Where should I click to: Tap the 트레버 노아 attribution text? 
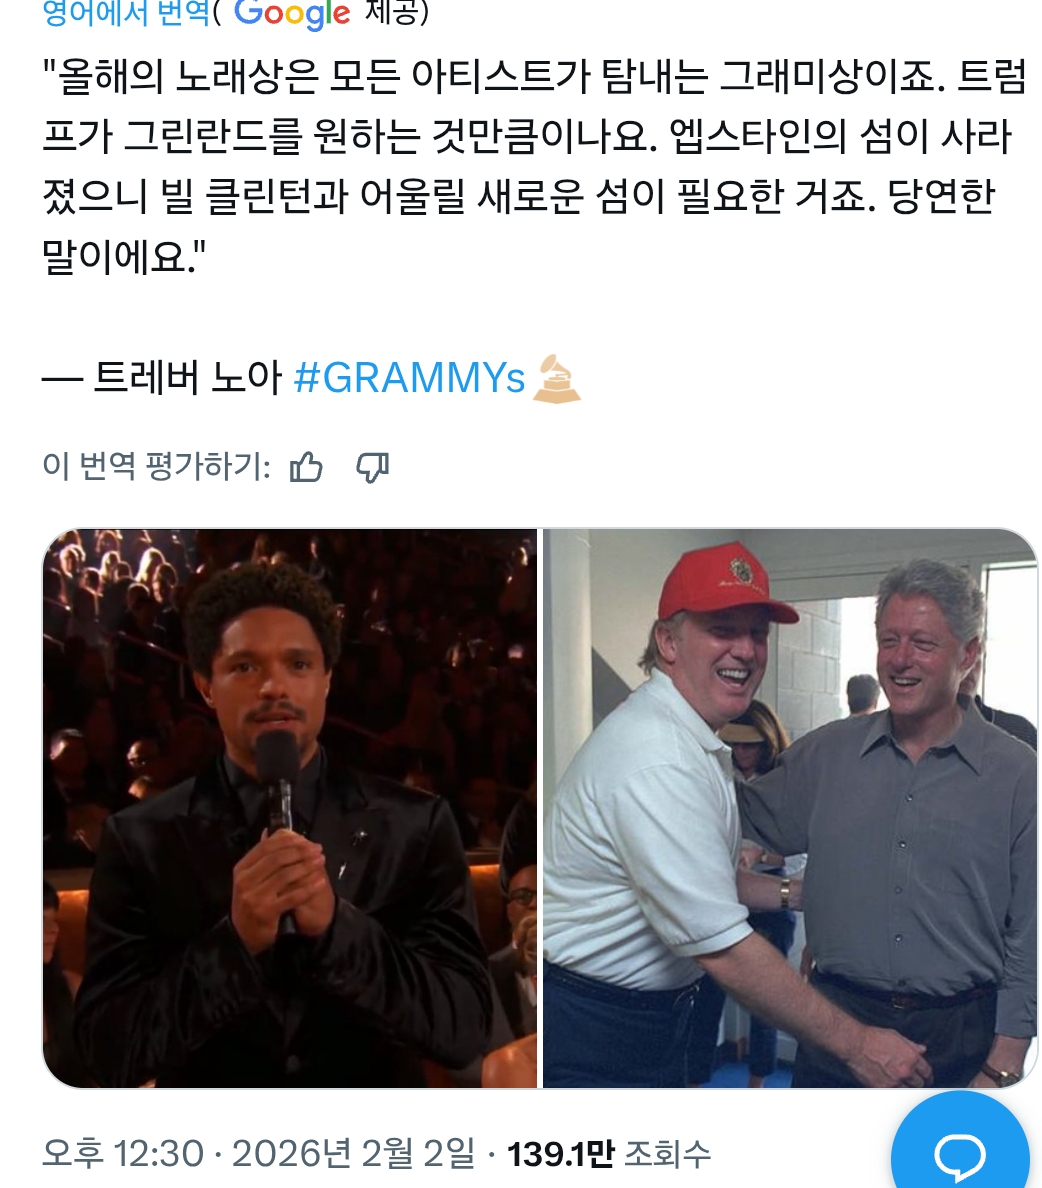coord(186,377)
